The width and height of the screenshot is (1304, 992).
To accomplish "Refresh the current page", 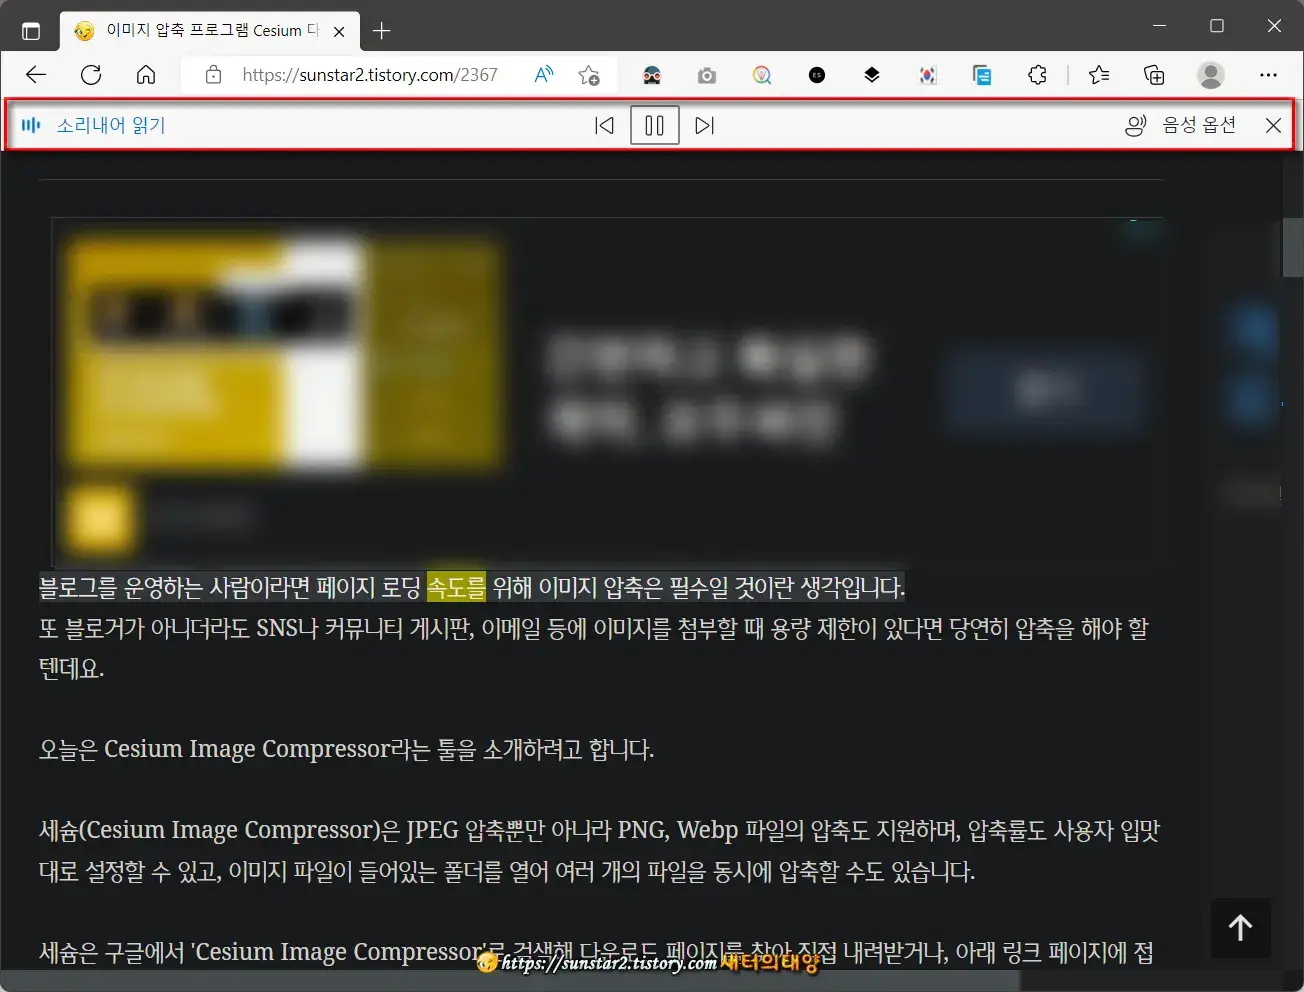I will tap(91, 74).
